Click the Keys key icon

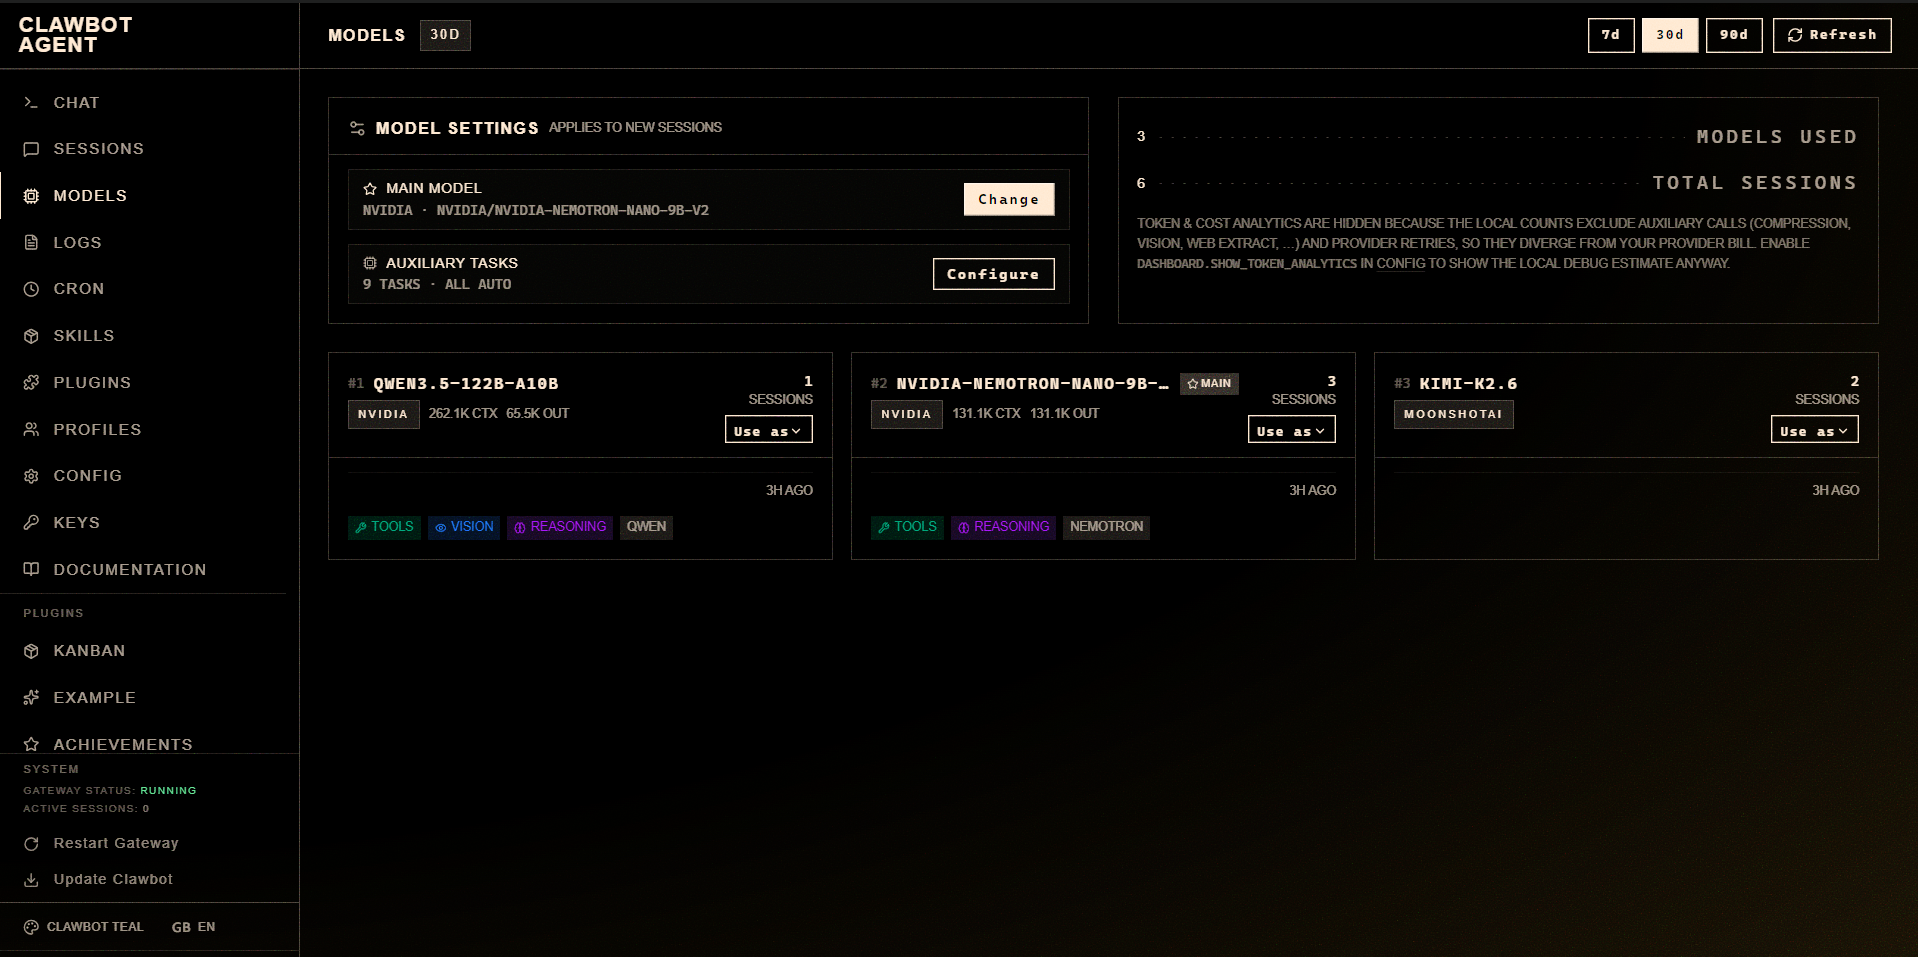pyautogui.click(x=31, y=522)
